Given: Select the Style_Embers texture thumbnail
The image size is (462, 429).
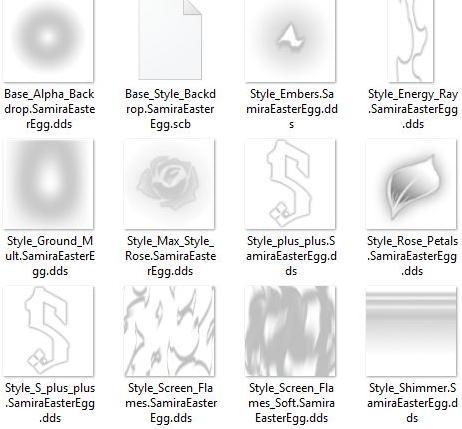Looking at the screenshot, I should (x=291, y=40).
